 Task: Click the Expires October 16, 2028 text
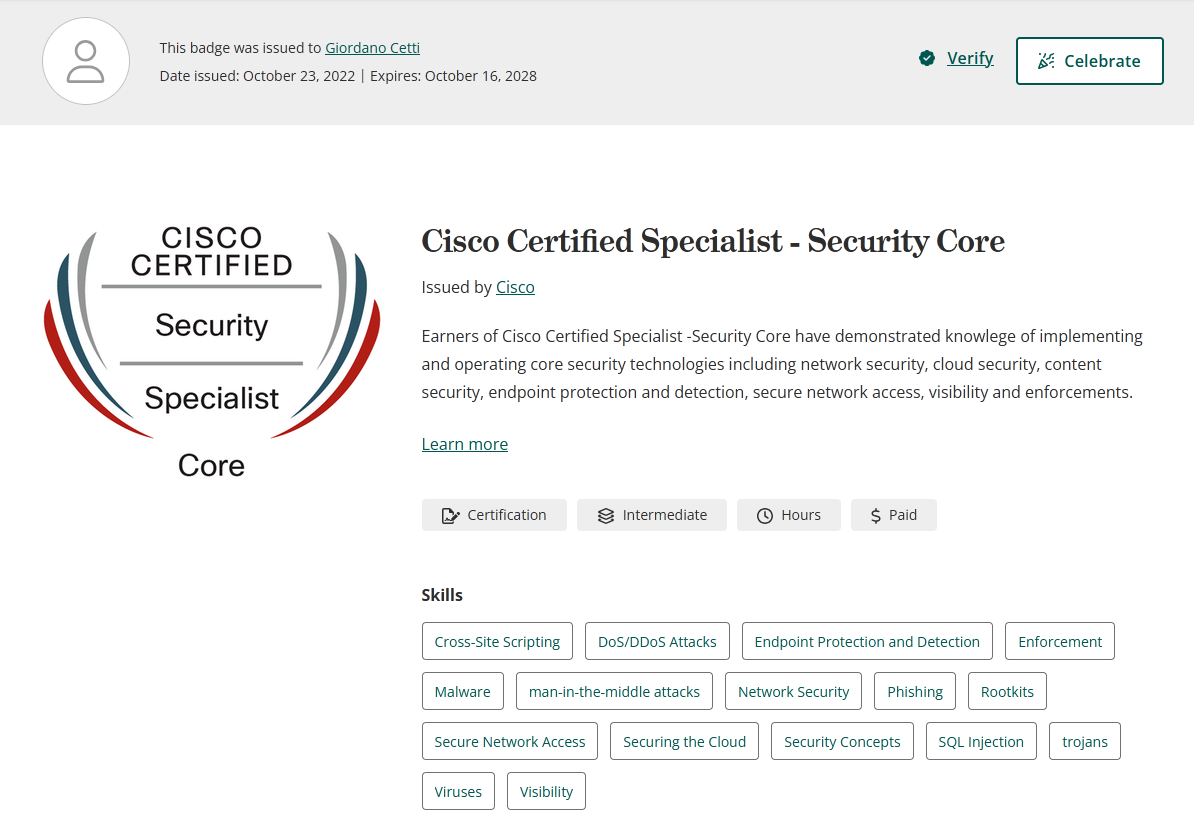453,76
